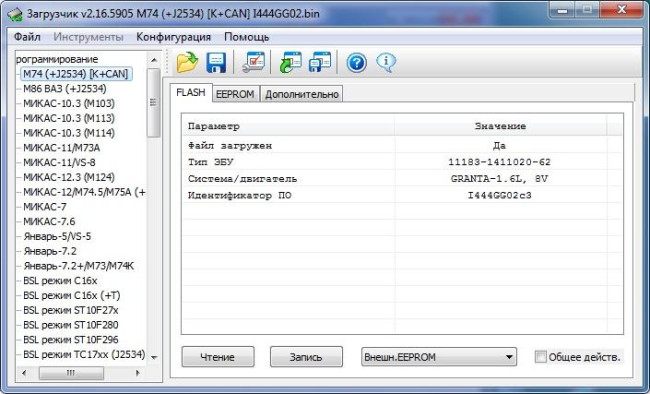Image resolution: width=650 pixels, height=394 pixels.
Task: Click the horizontal scroll right arrow
Action: pos(138,373)
